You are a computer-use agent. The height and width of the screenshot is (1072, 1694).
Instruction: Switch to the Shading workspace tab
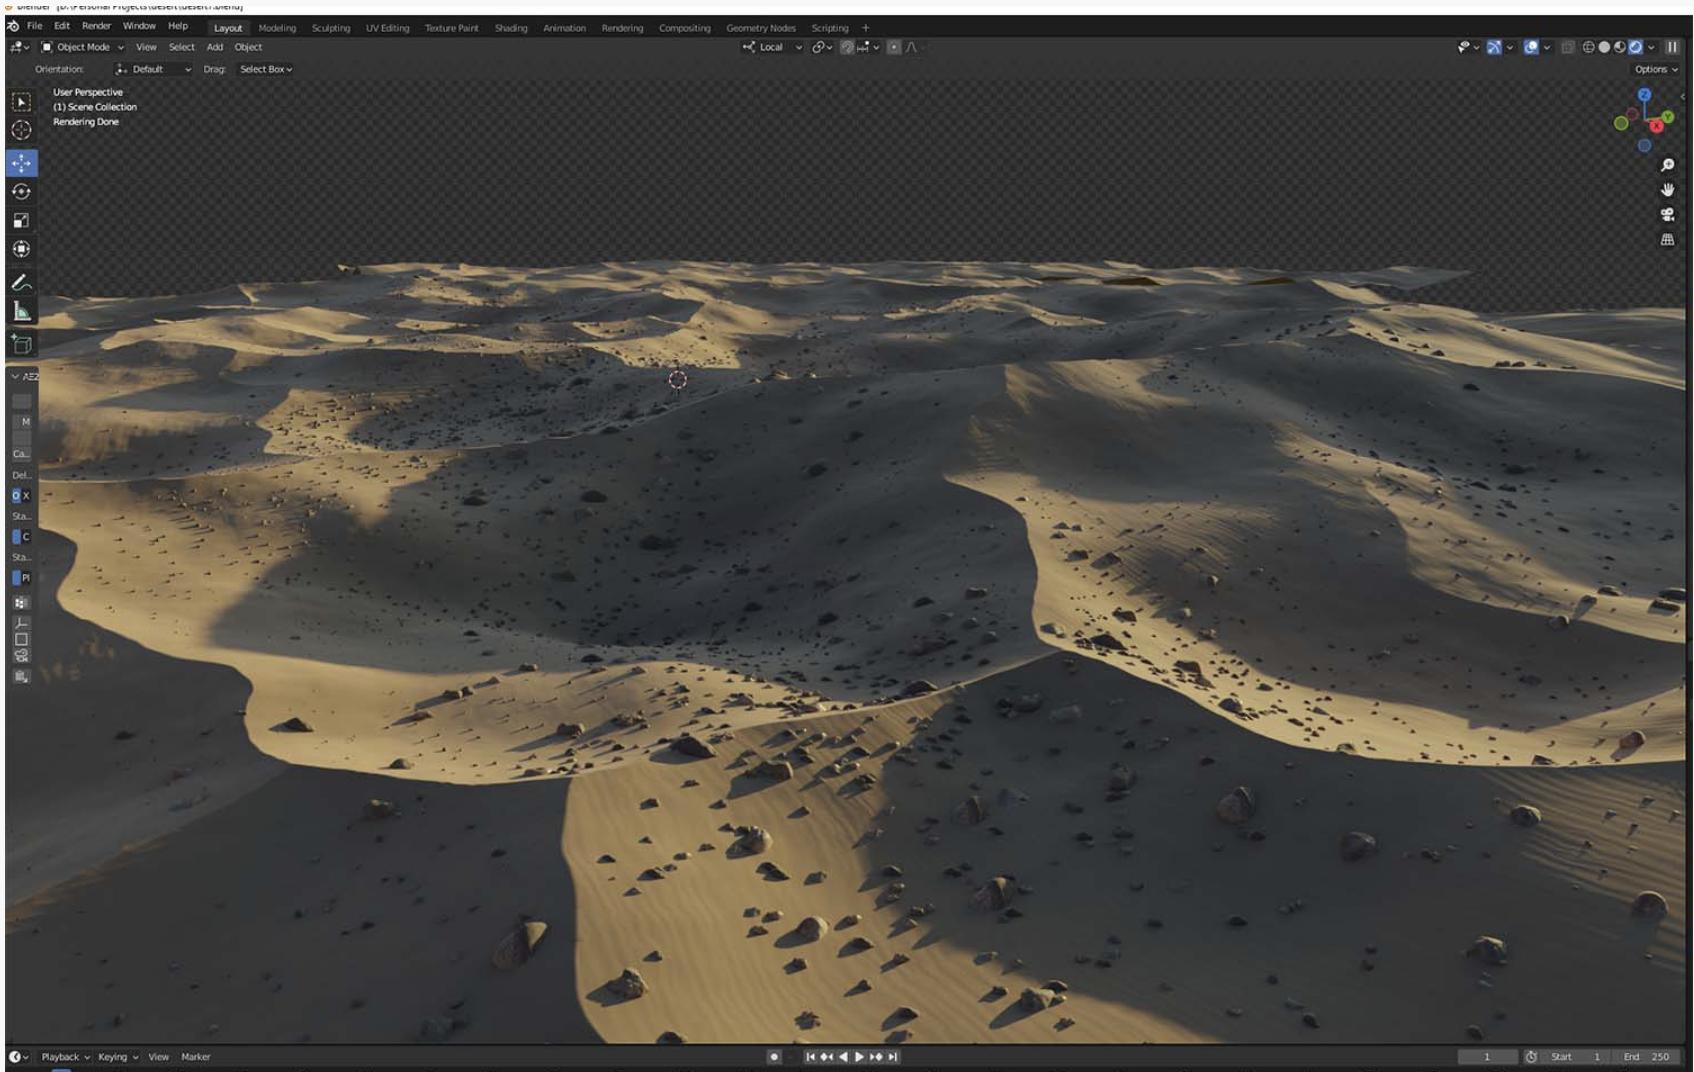coord(510,28)
